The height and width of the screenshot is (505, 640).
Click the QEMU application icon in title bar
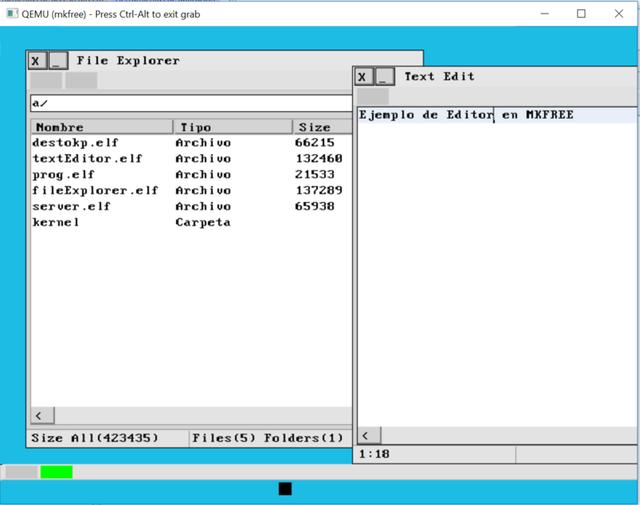pos(12,13)
